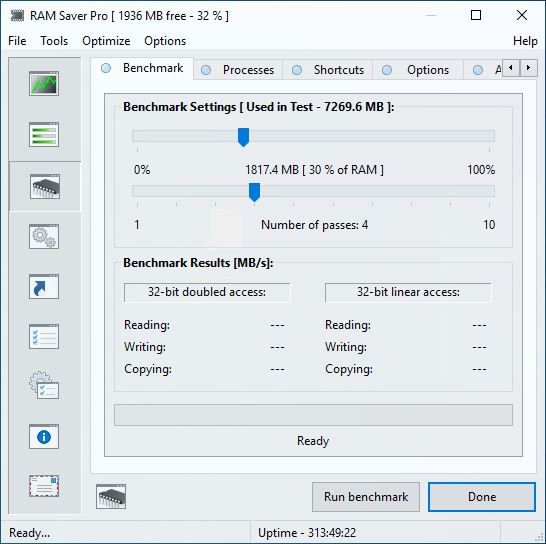
Task: Click the Done button
Action: (x=482, y=497)
